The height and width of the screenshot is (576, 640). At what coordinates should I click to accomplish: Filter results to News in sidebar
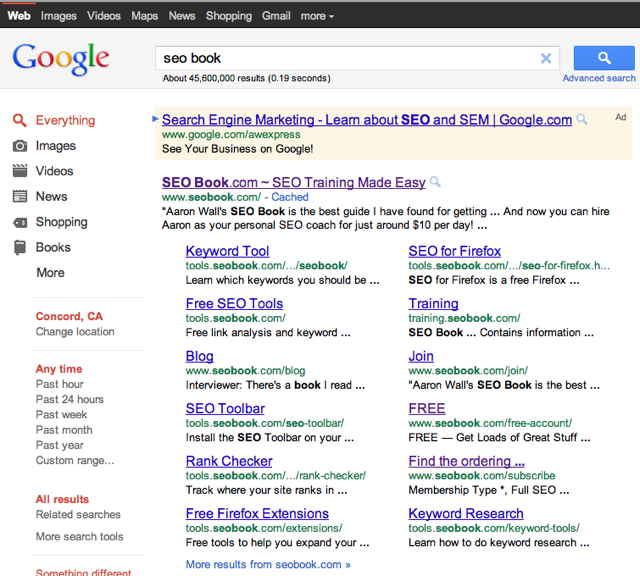click(x=51, y=196)
